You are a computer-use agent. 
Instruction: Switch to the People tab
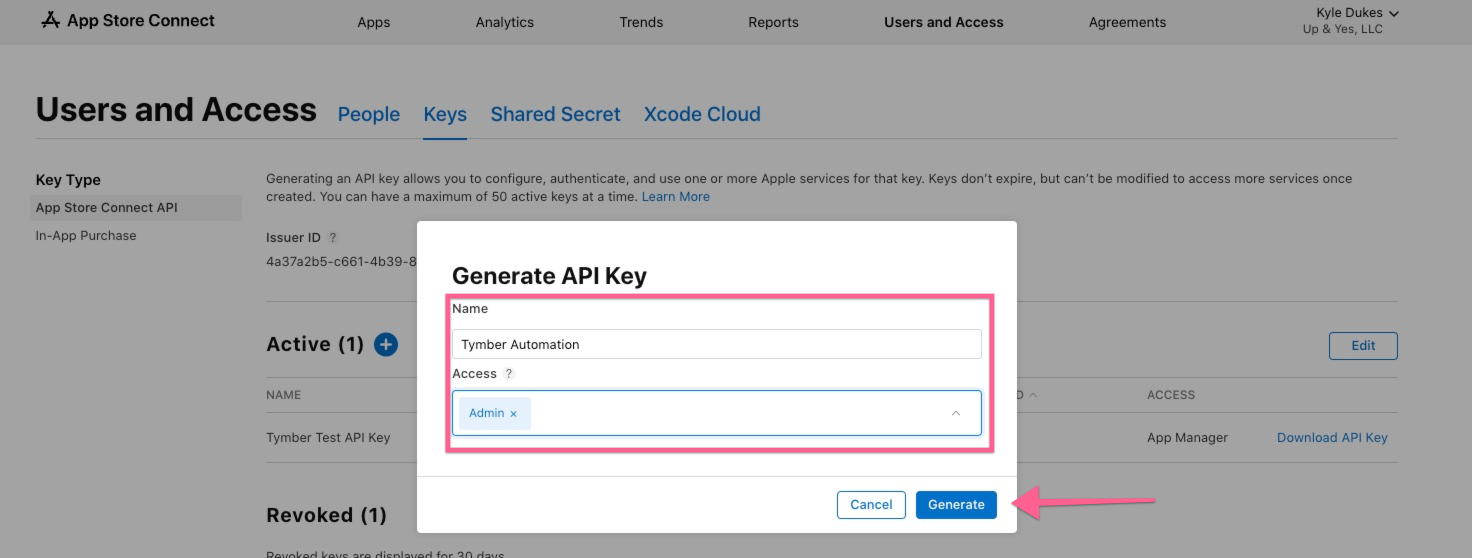369,115
